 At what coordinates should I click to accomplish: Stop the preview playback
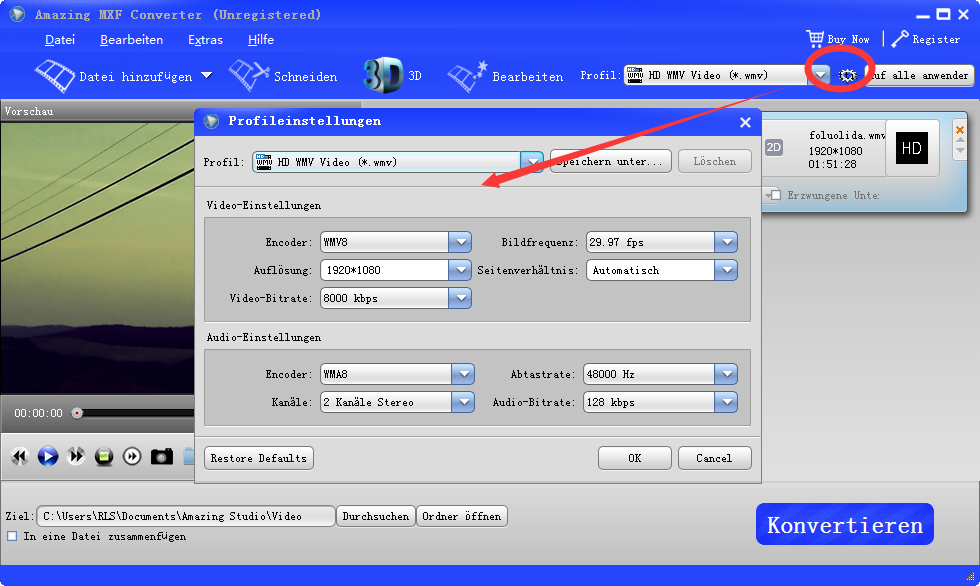click(x=104, y=457)
